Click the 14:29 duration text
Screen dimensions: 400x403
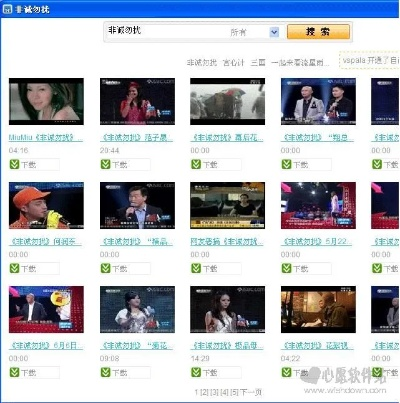click(x=200, y=359)
